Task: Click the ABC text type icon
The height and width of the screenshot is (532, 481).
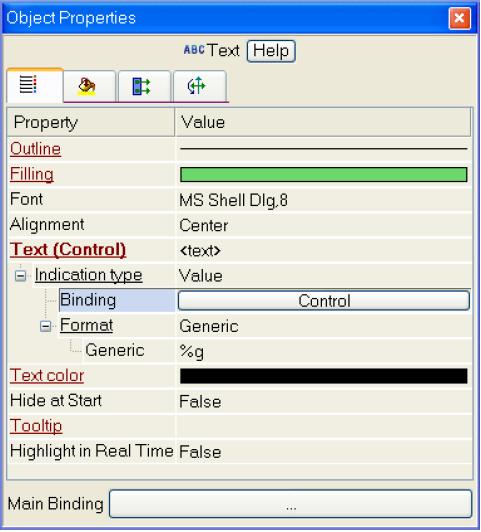Action: (x=194, y=50)
